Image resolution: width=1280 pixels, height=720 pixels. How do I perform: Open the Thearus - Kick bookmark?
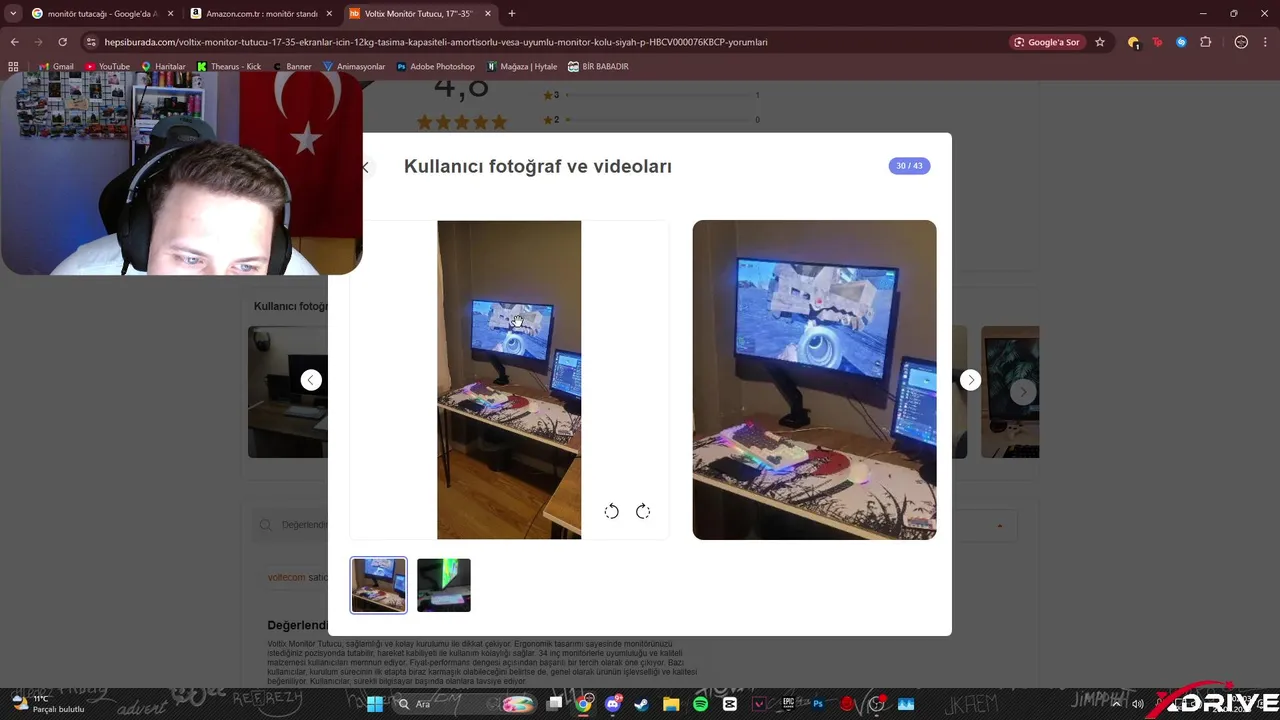[229, 67]
